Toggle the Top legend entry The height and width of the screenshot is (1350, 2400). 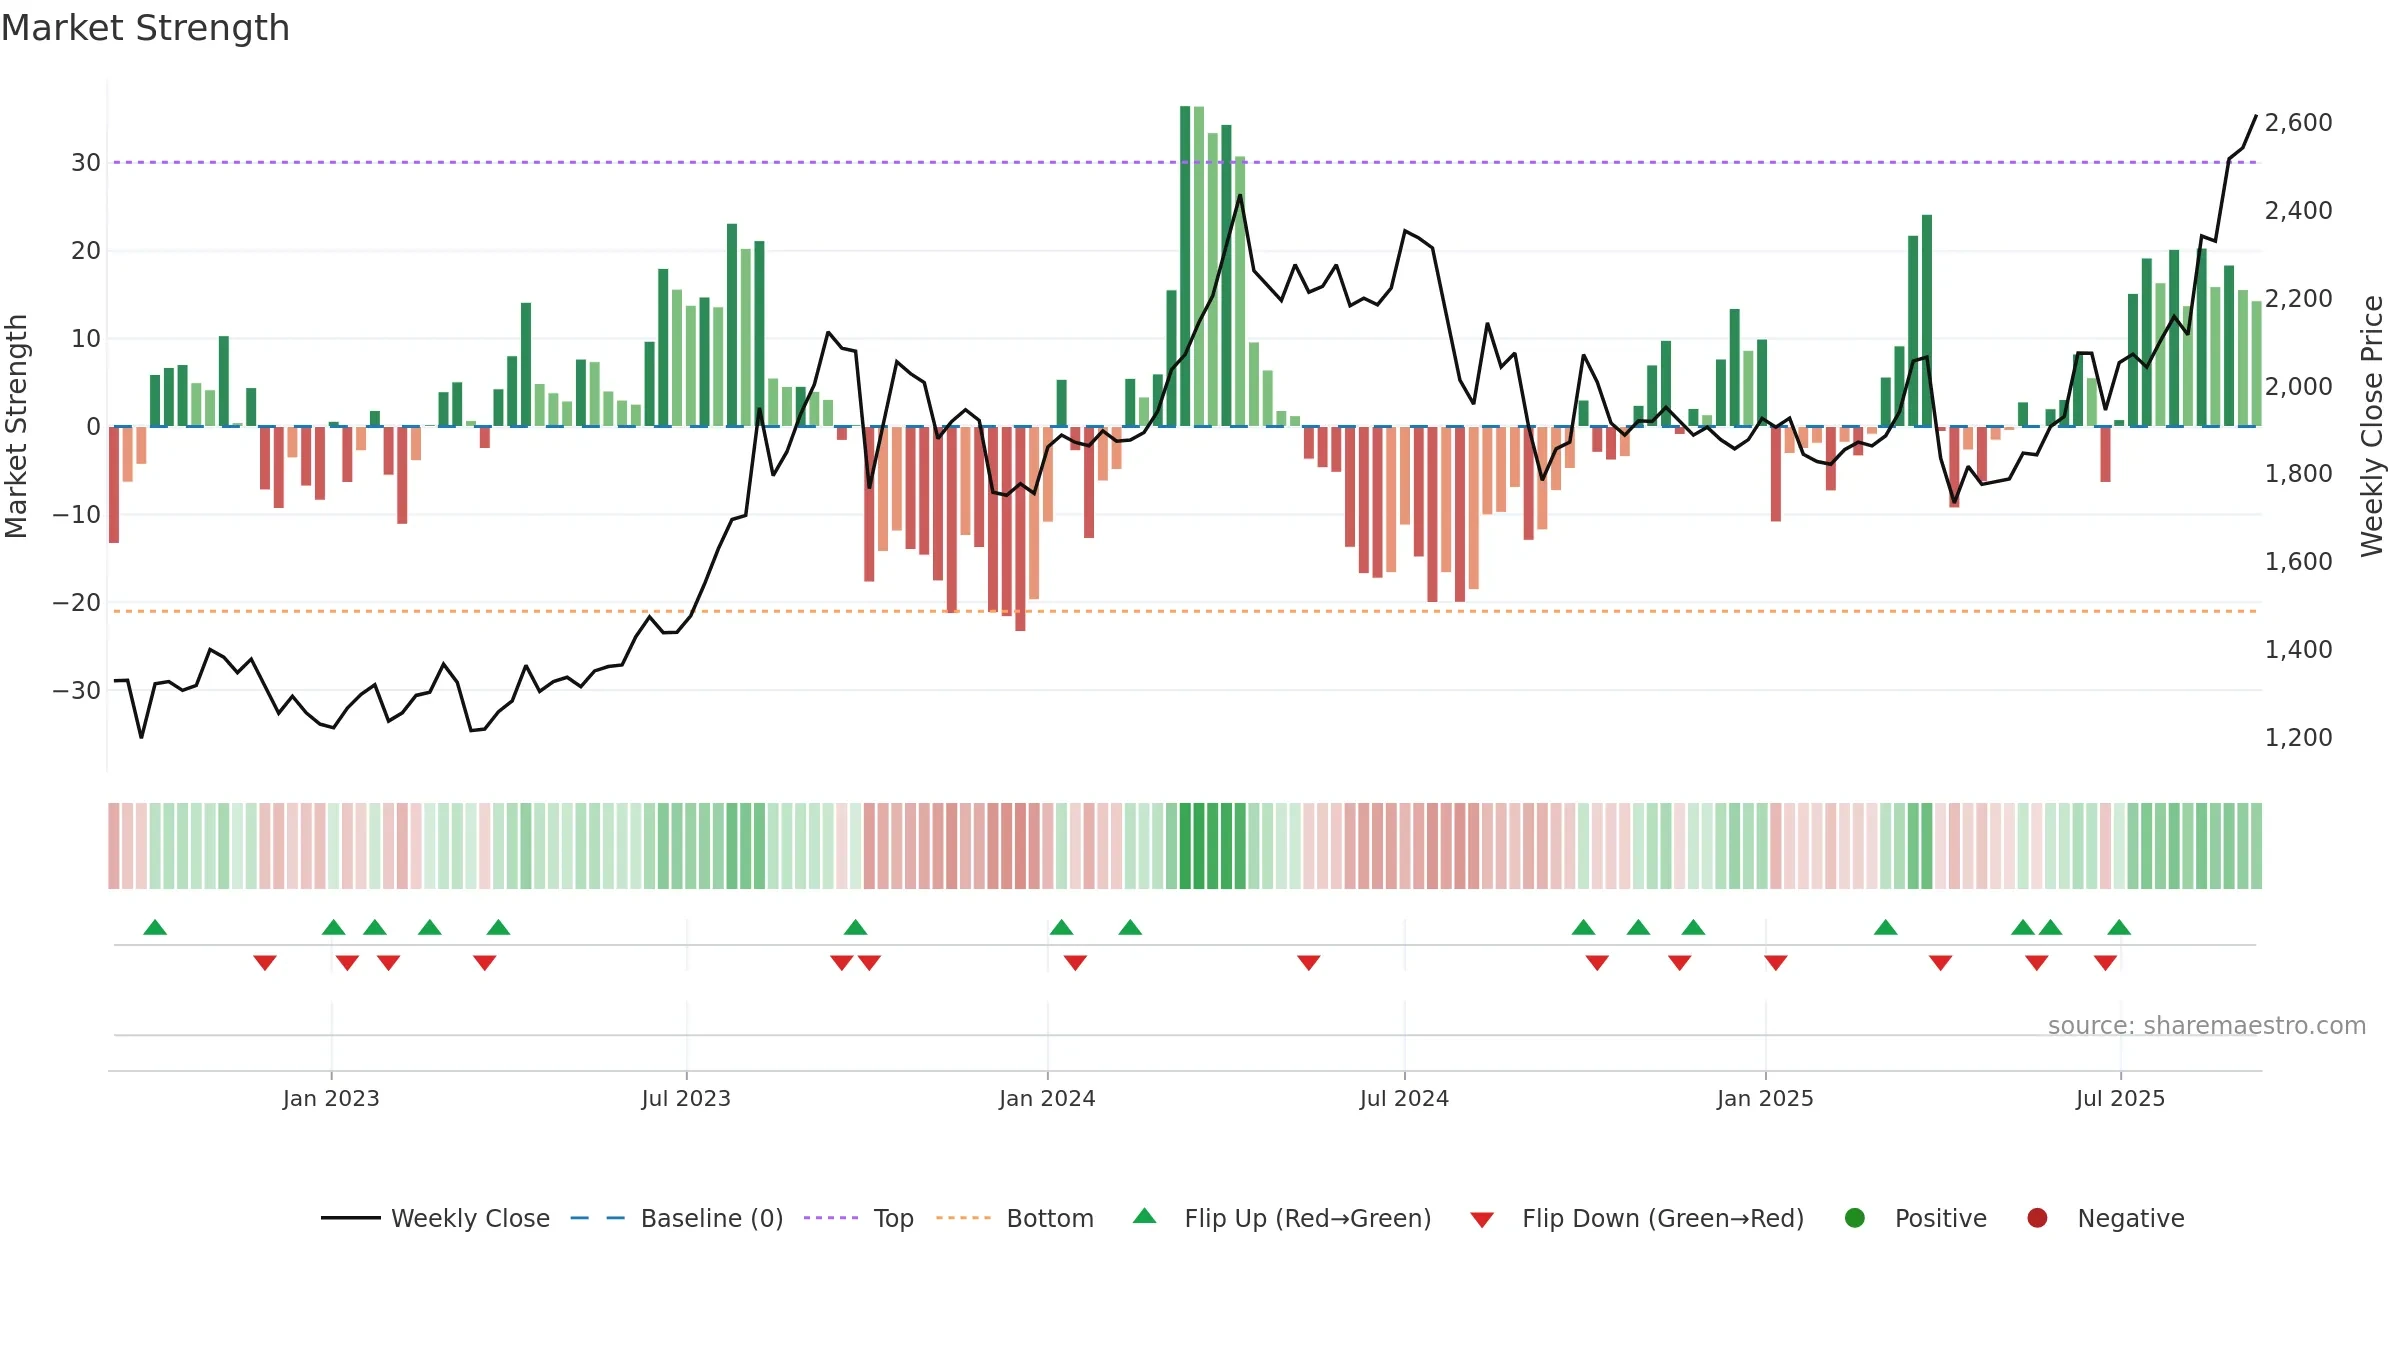click(x=859, y=1218)
